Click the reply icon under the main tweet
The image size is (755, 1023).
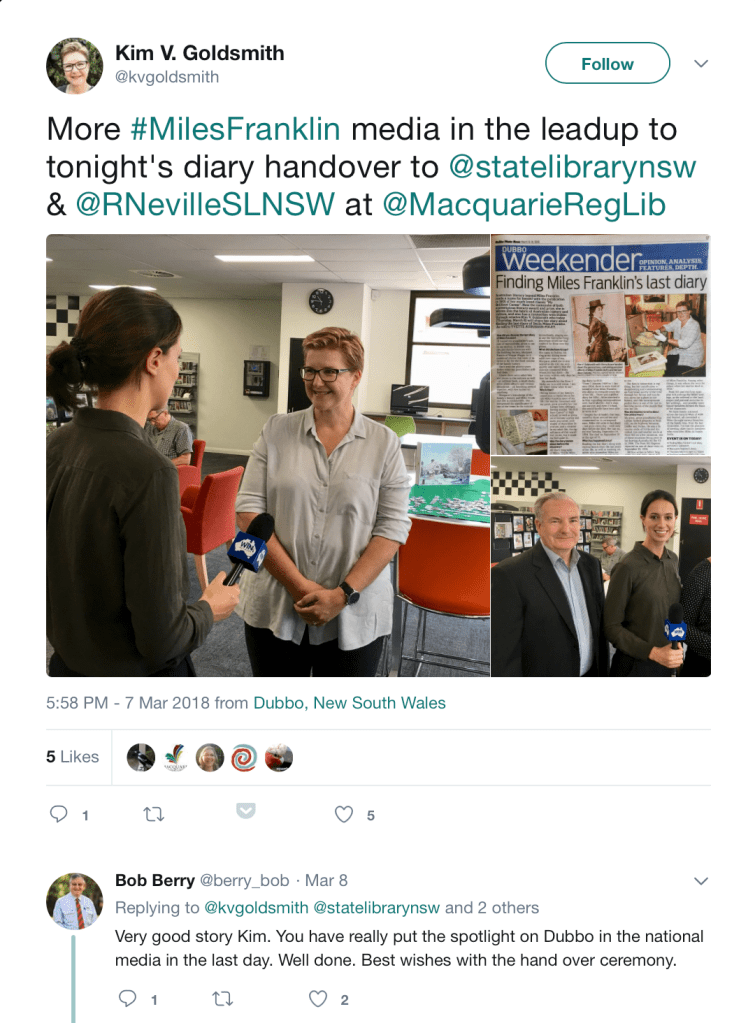click(59, 814)
